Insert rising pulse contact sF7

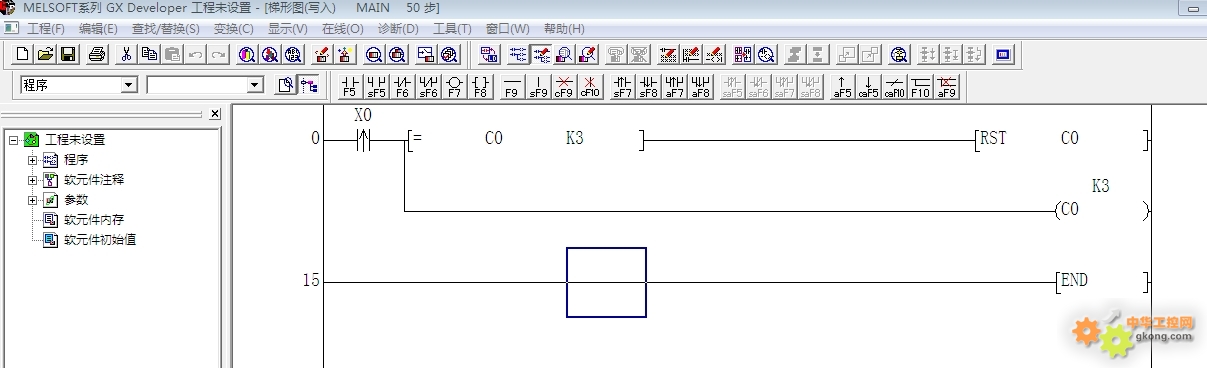622,86
